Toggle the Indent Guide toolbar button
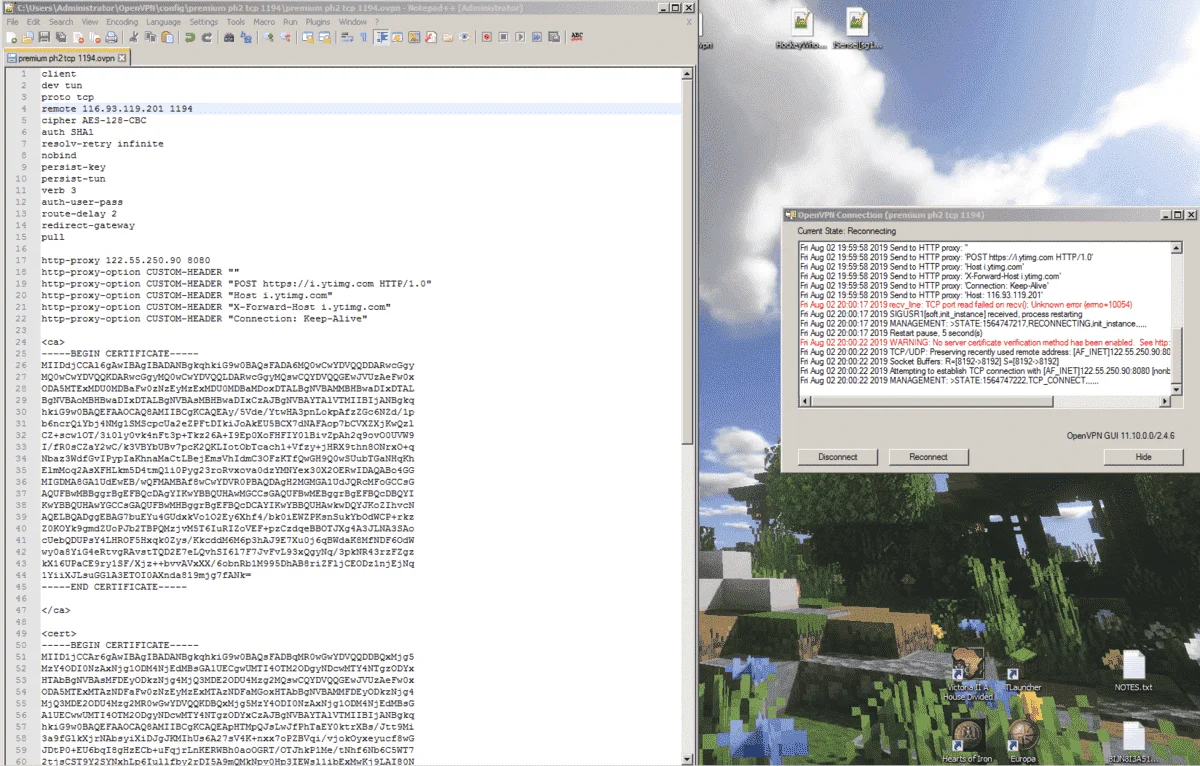This screenshot has width=1200, height=766. click(x=383, y=37)
